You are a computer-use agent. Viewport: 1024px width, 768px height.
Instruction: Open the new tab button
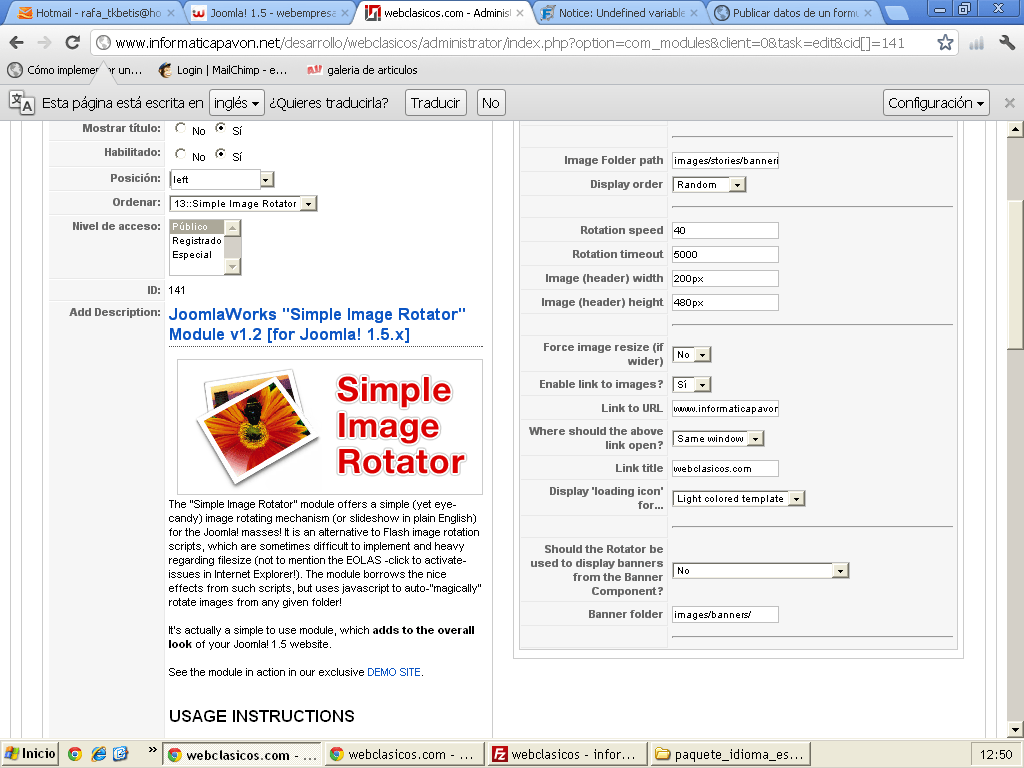(x=896, y=12)
